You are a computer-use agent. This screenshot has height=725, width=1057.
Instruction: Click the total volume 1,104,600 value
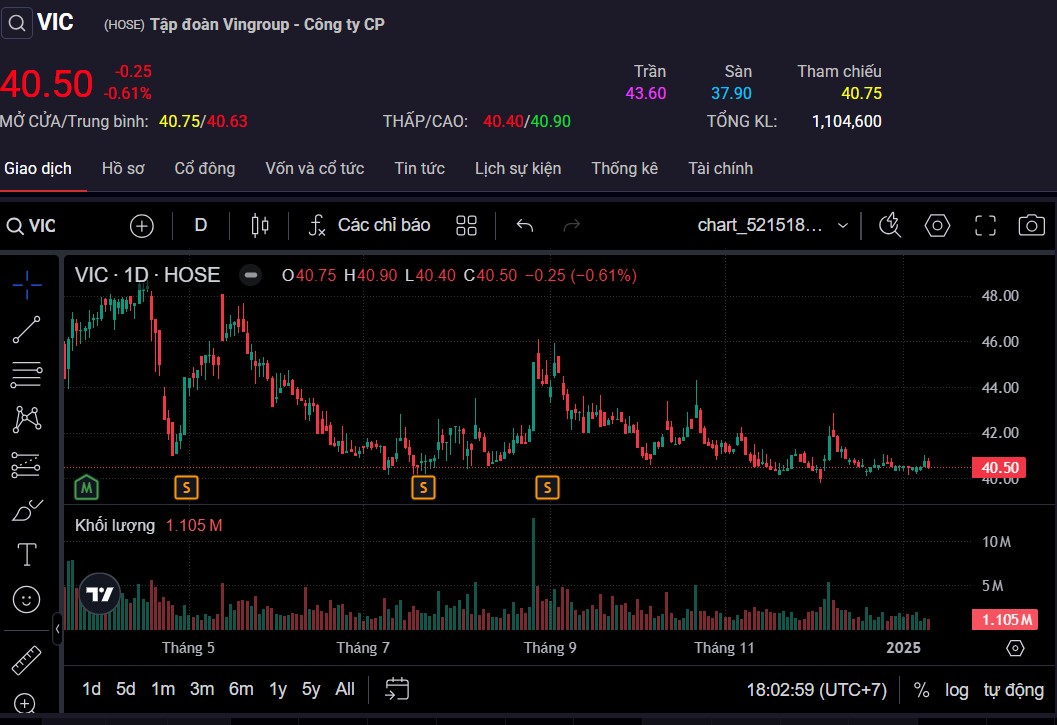click(846, 121)
